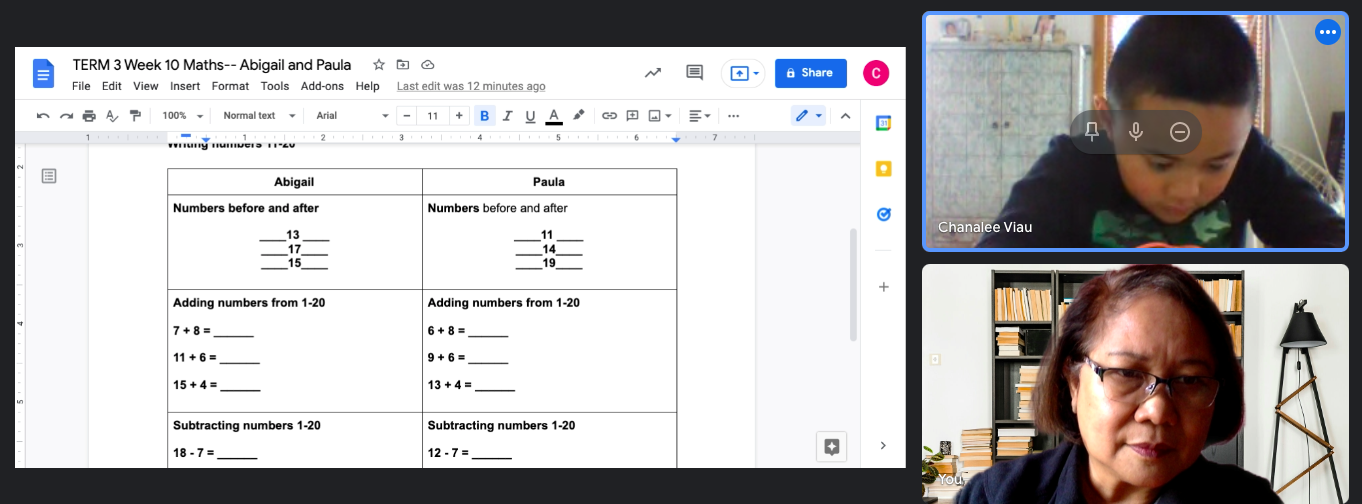The image size is (1362, 504).
Task: Increase font size with plus button
Action: 459,116
